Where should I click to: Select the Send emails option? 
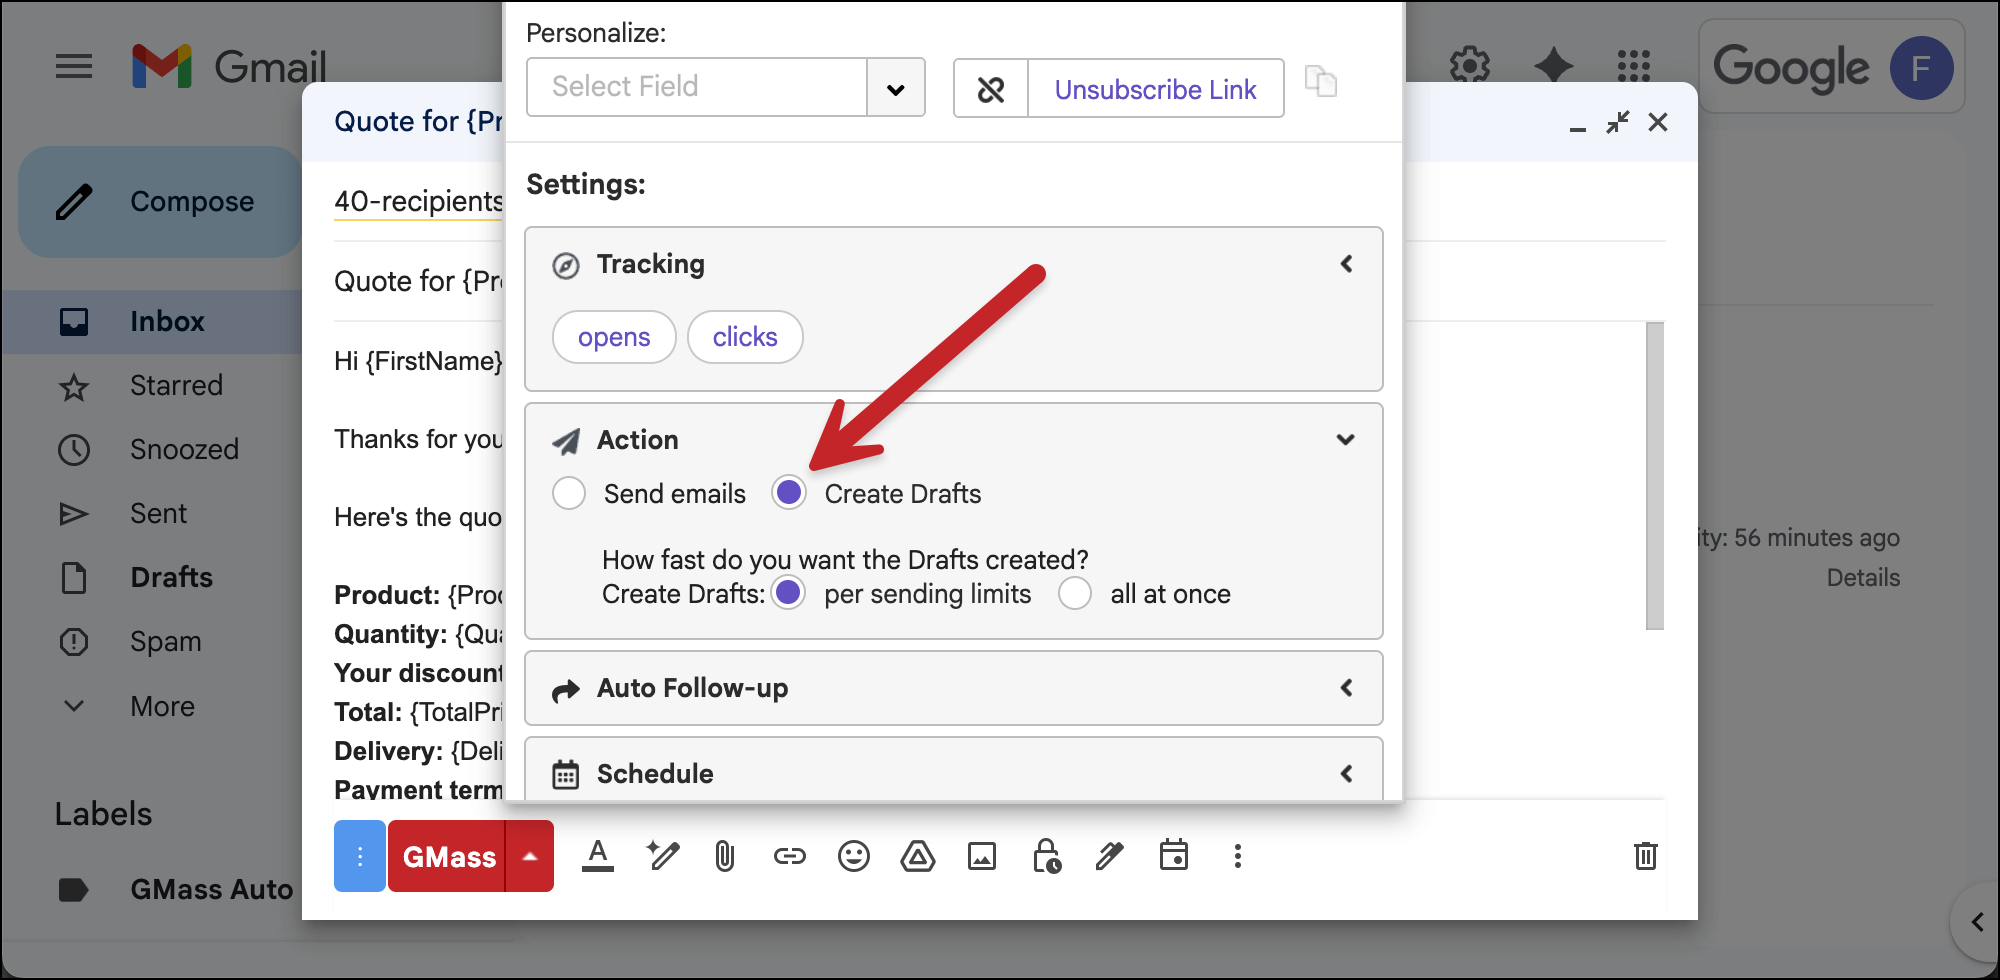click(569, 492)
